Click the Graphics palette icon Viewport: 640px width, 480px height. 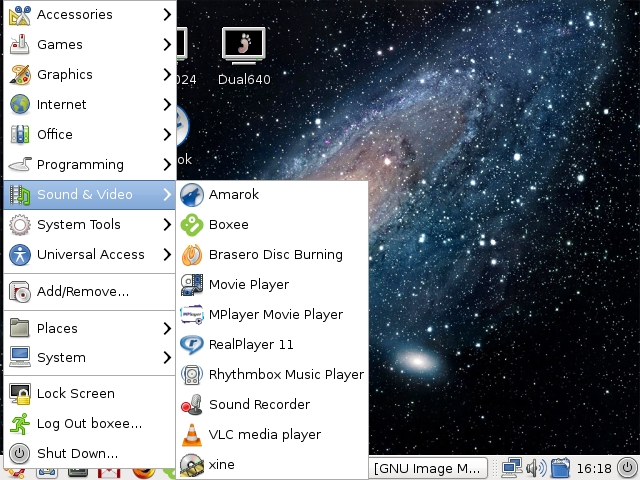(x=20, y=75)
